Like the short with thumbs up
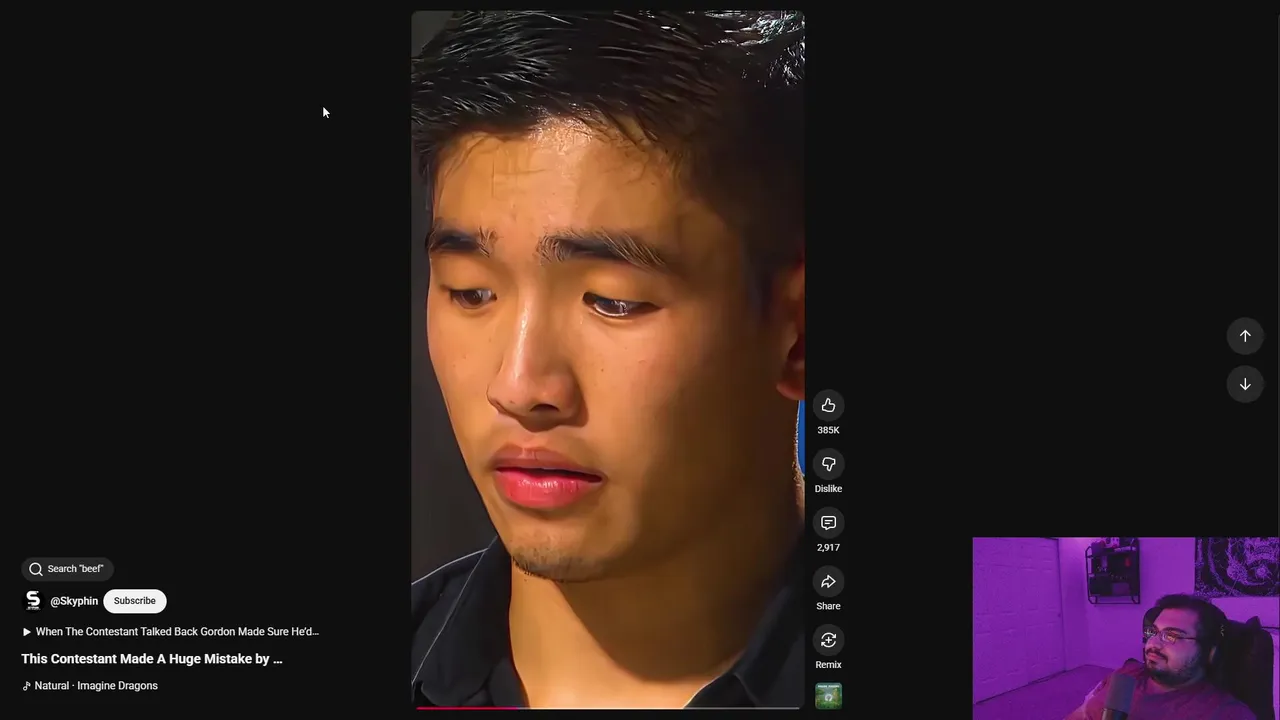This screenshot has width=1280, height=720. coord(828,405)
